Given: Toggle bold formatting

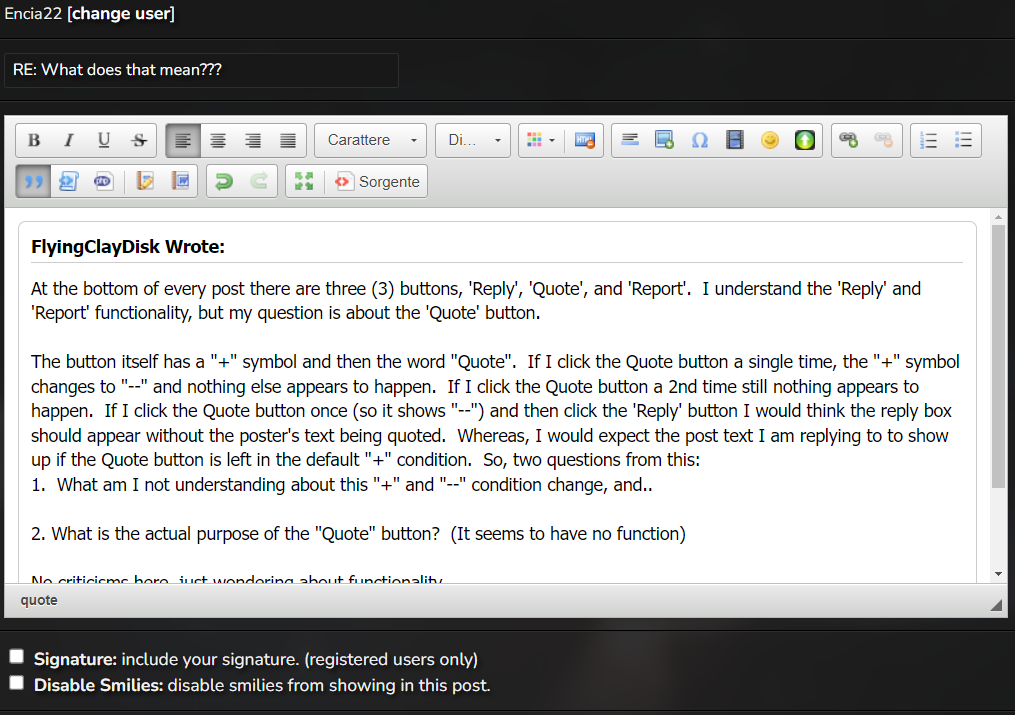Looking at the screenshot, I should [34, 140].
